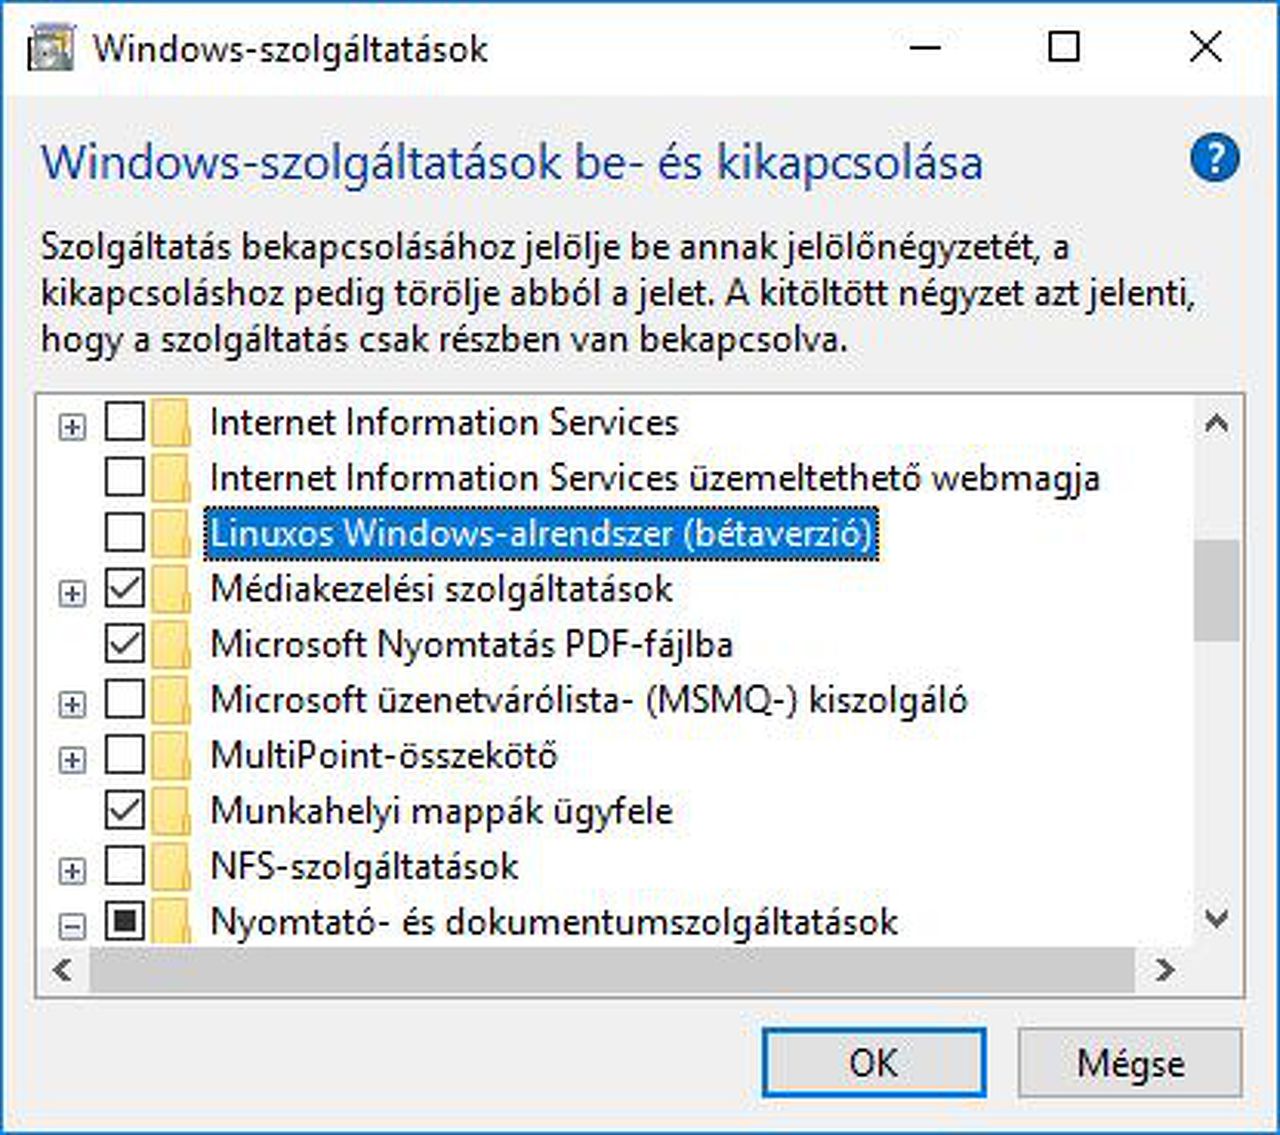Collapse Nyomtató- és dokumentumszolgáltatások node
The width and height of the screenshot is (1280, 1135).
(72, 926)
